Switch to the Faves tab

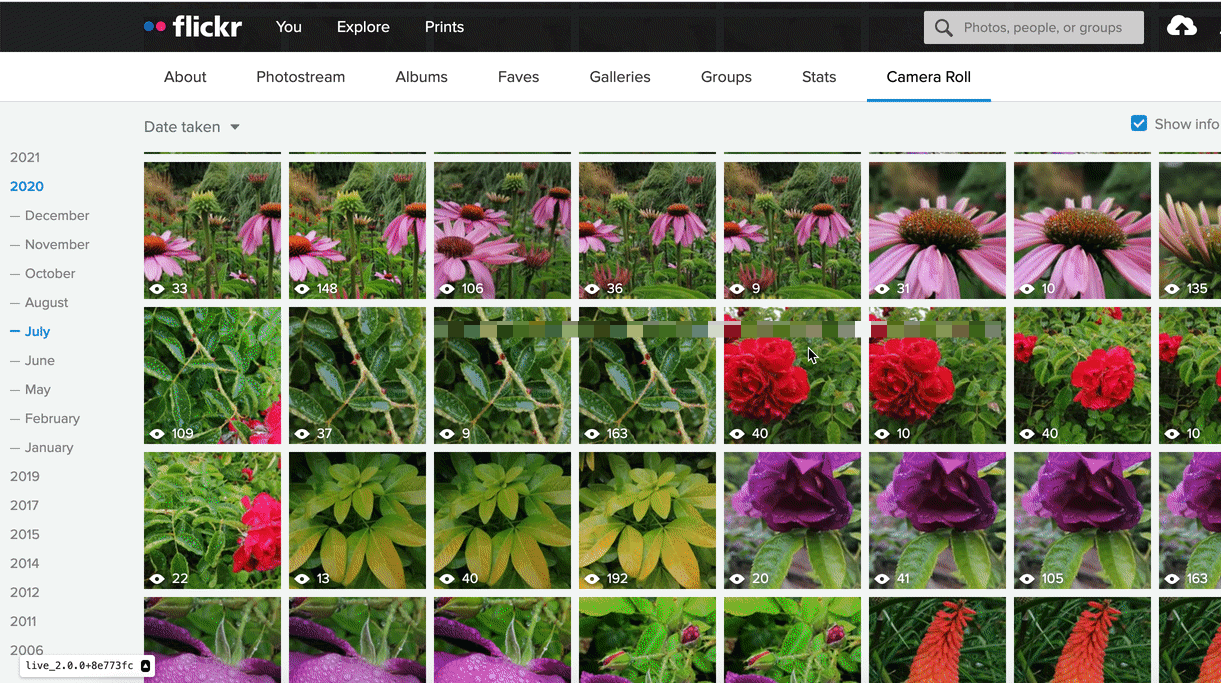[x=518, y=77]
